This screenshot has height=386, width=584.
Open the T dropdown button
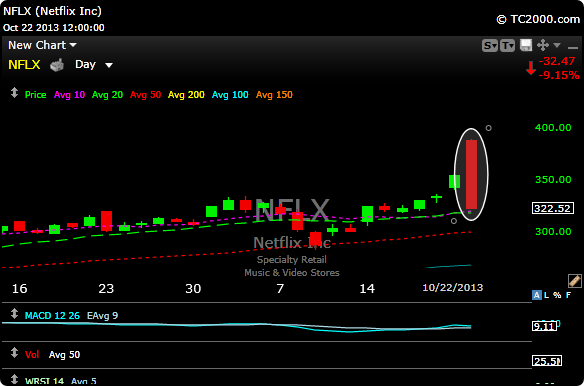[x=507, y=45]
